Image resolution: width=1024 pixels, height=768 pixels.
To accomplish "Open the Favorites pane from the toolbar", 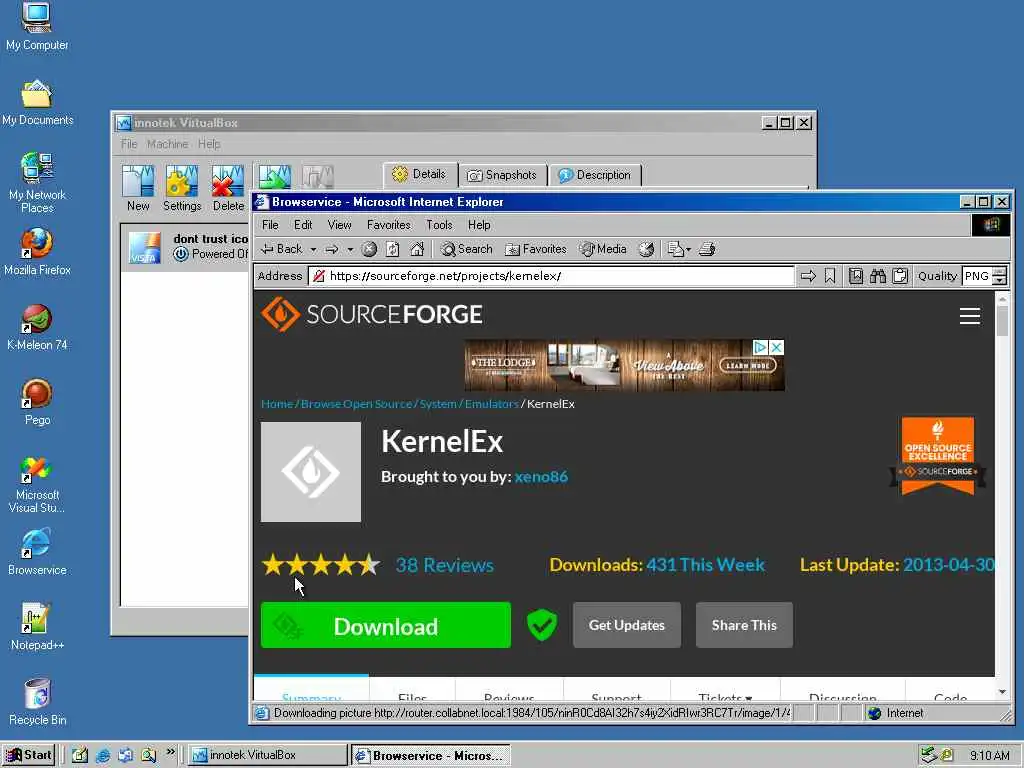I will pos(536,249).
